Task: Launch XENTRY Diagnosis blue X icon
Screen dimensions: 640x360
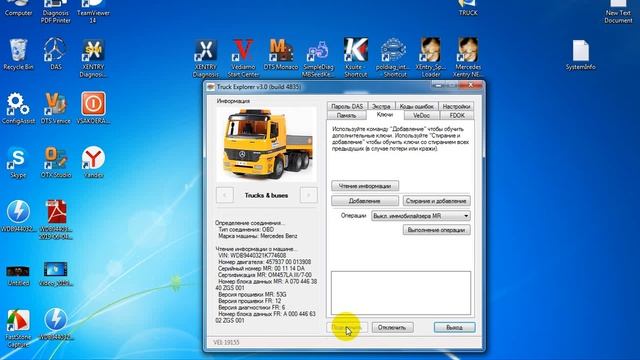Action: click(205, 58)
